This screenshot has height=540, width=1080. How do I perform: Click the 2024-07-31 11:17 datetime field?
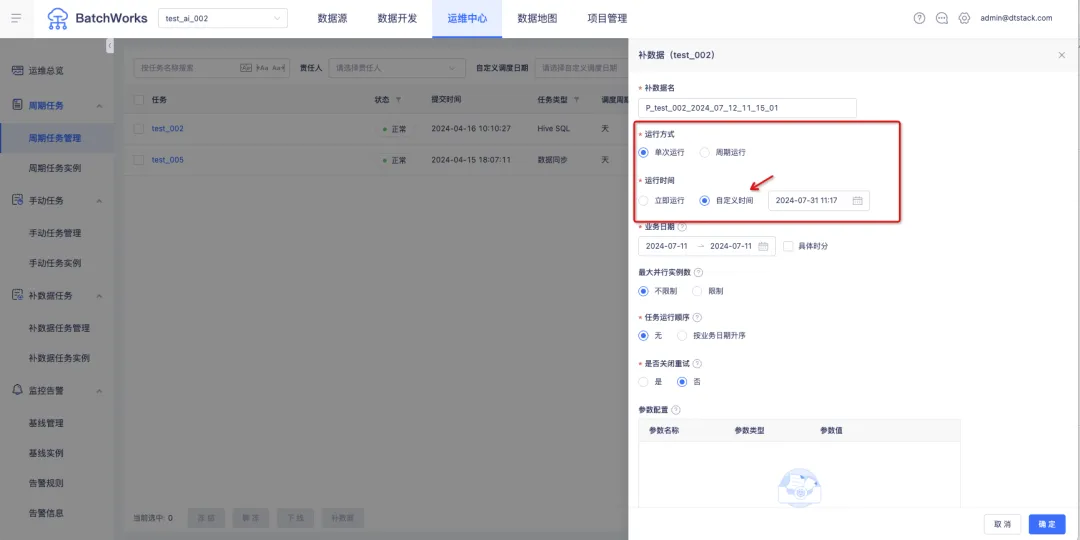(x=819, y=200)
